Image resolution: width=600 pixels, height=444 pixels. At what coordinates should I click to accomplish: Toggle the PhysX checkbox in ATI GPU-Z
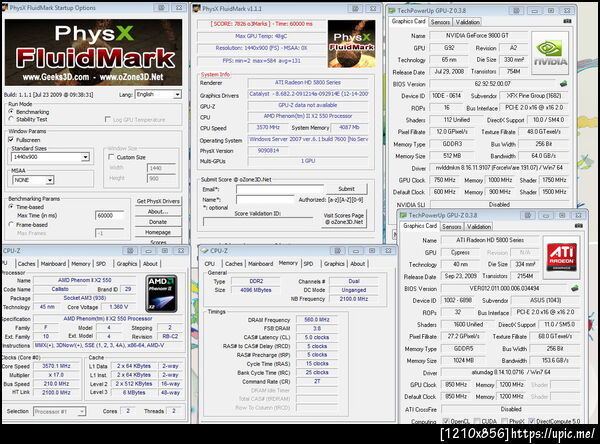pos(505,421)
